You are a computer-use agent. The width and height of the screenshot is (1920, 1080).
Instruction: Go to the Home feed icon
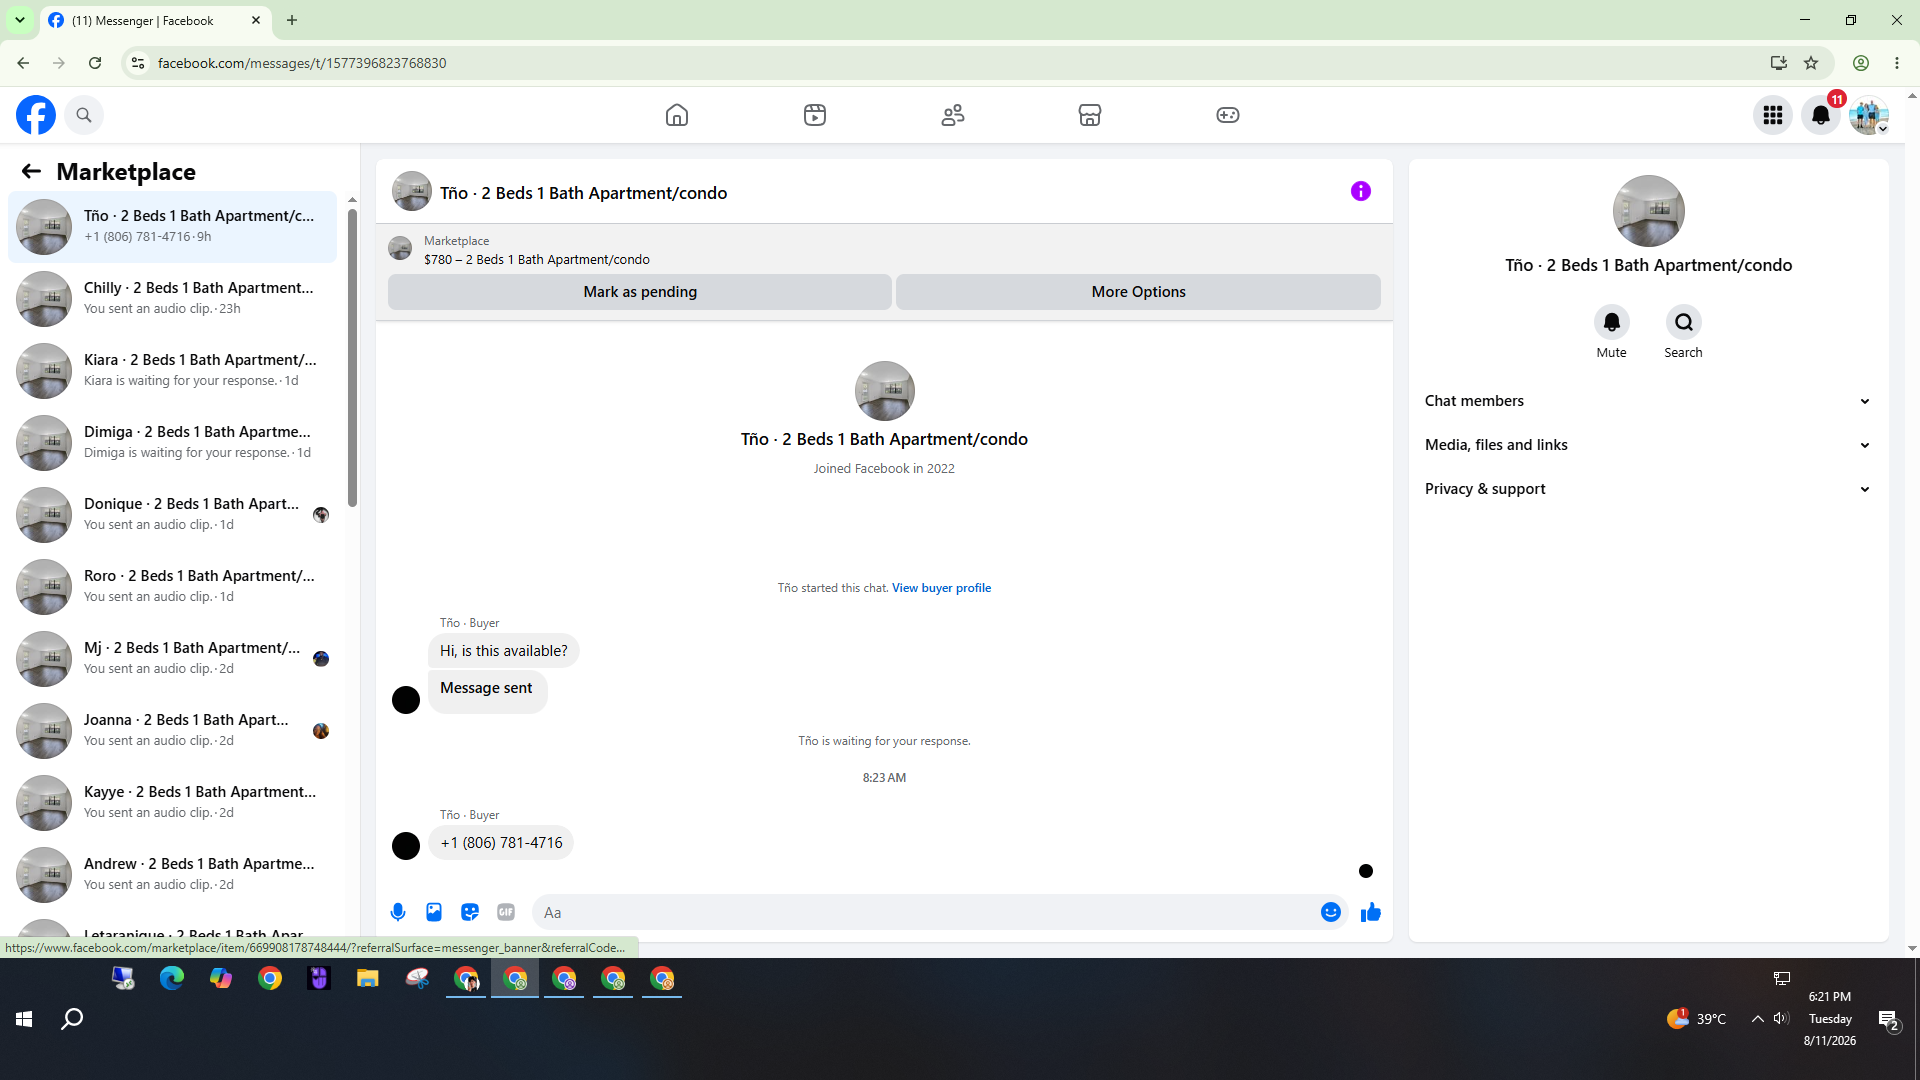677,115
